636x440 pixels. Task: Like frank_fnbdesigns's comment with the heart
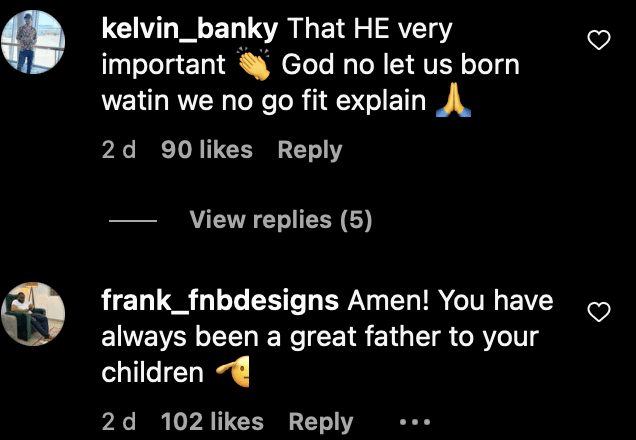[598, 312]
